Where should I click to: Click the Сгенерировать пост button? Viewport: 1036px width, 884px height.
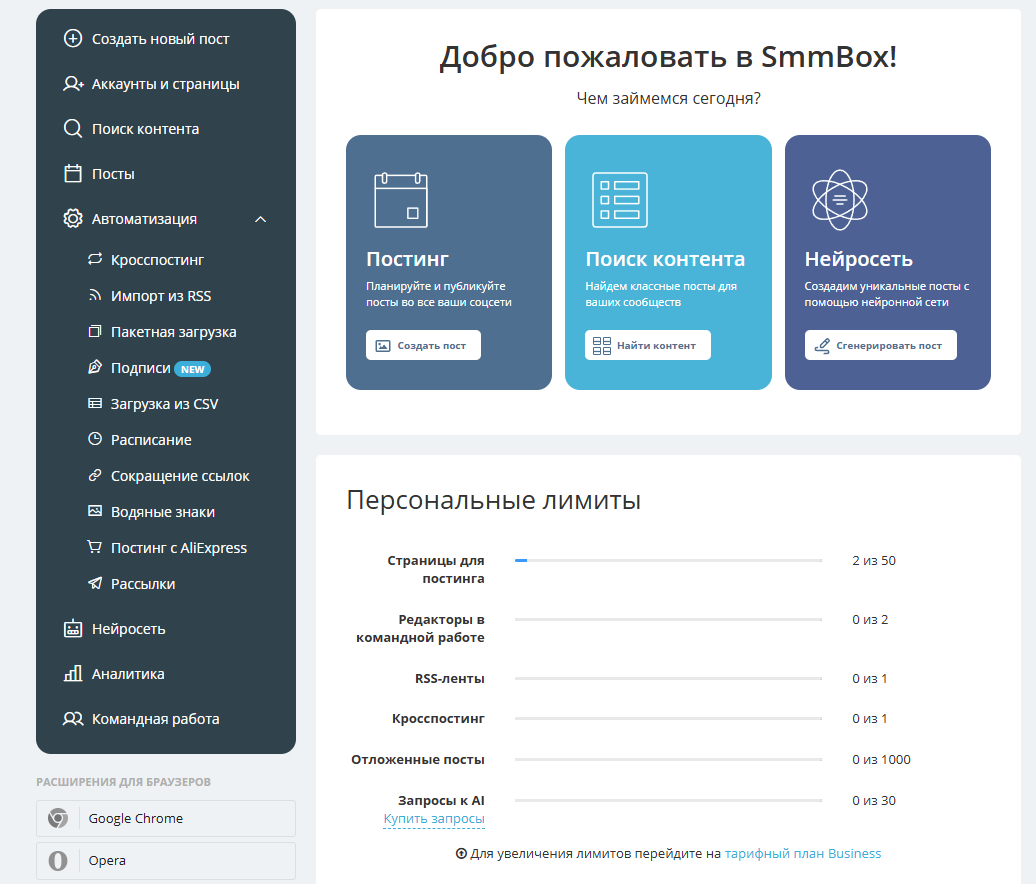[880, 345]
